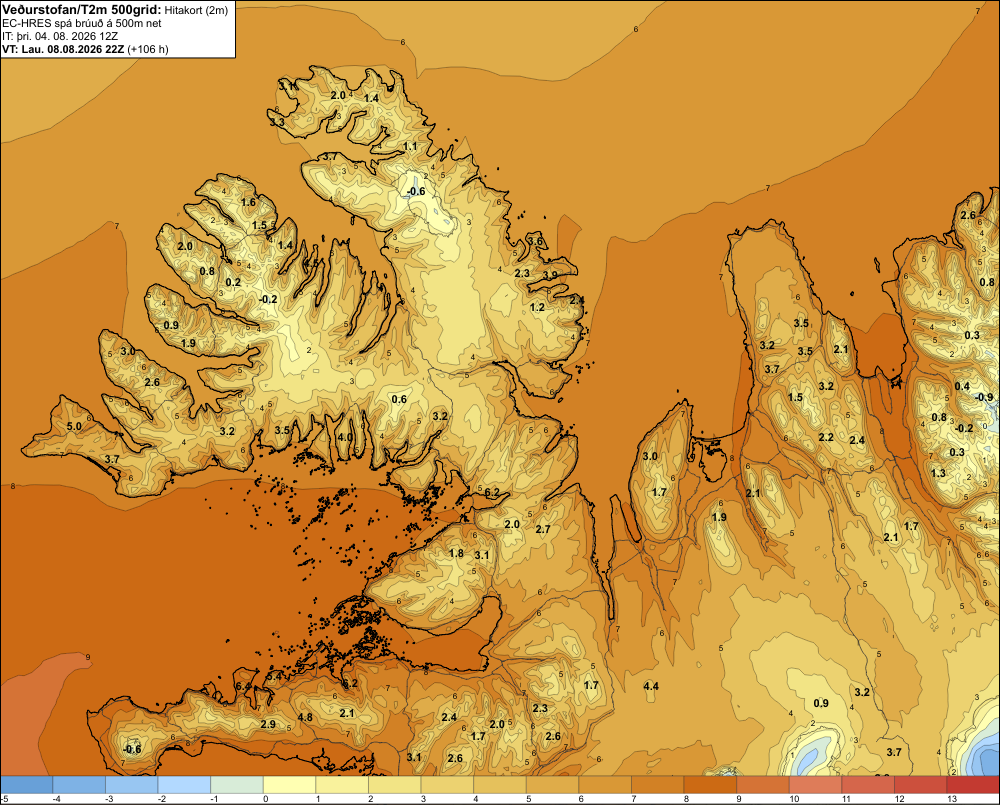Click the 4.8 temperature value on Snæfellsnes

[x=305, y=717]
